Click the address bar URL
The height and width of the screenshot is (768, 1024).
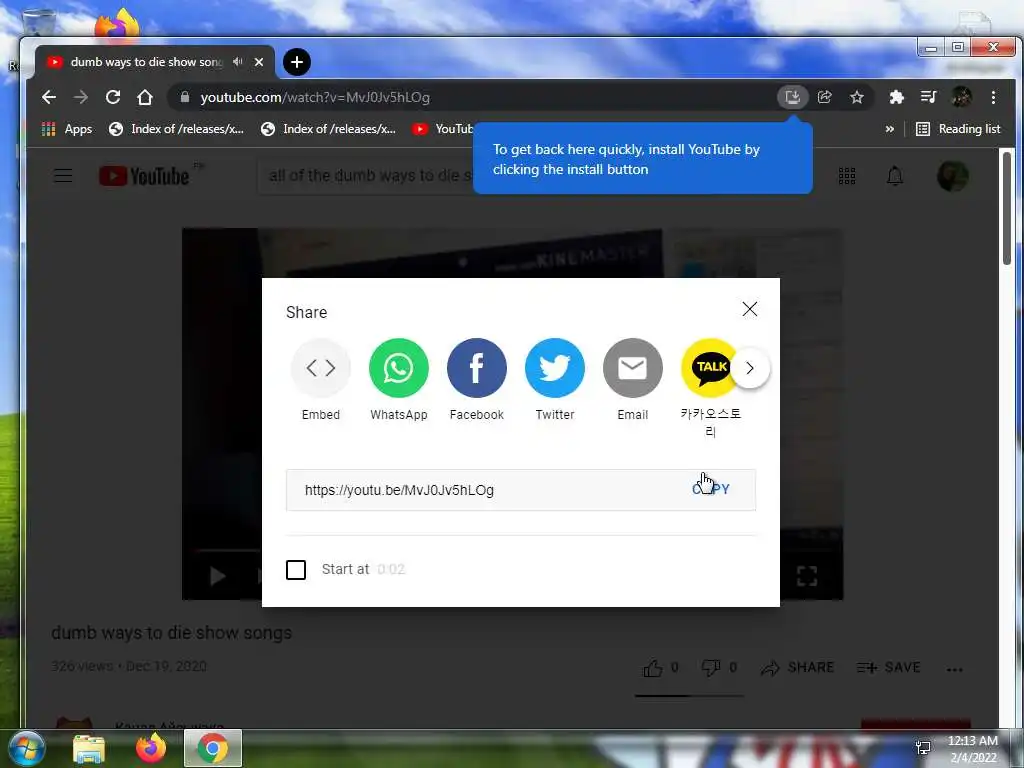[315, 97]
